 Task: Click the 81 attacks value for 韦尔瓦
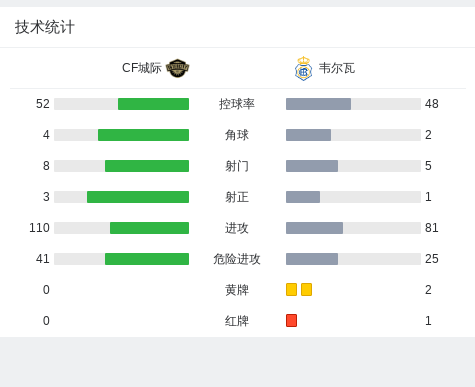coord(432,228)
